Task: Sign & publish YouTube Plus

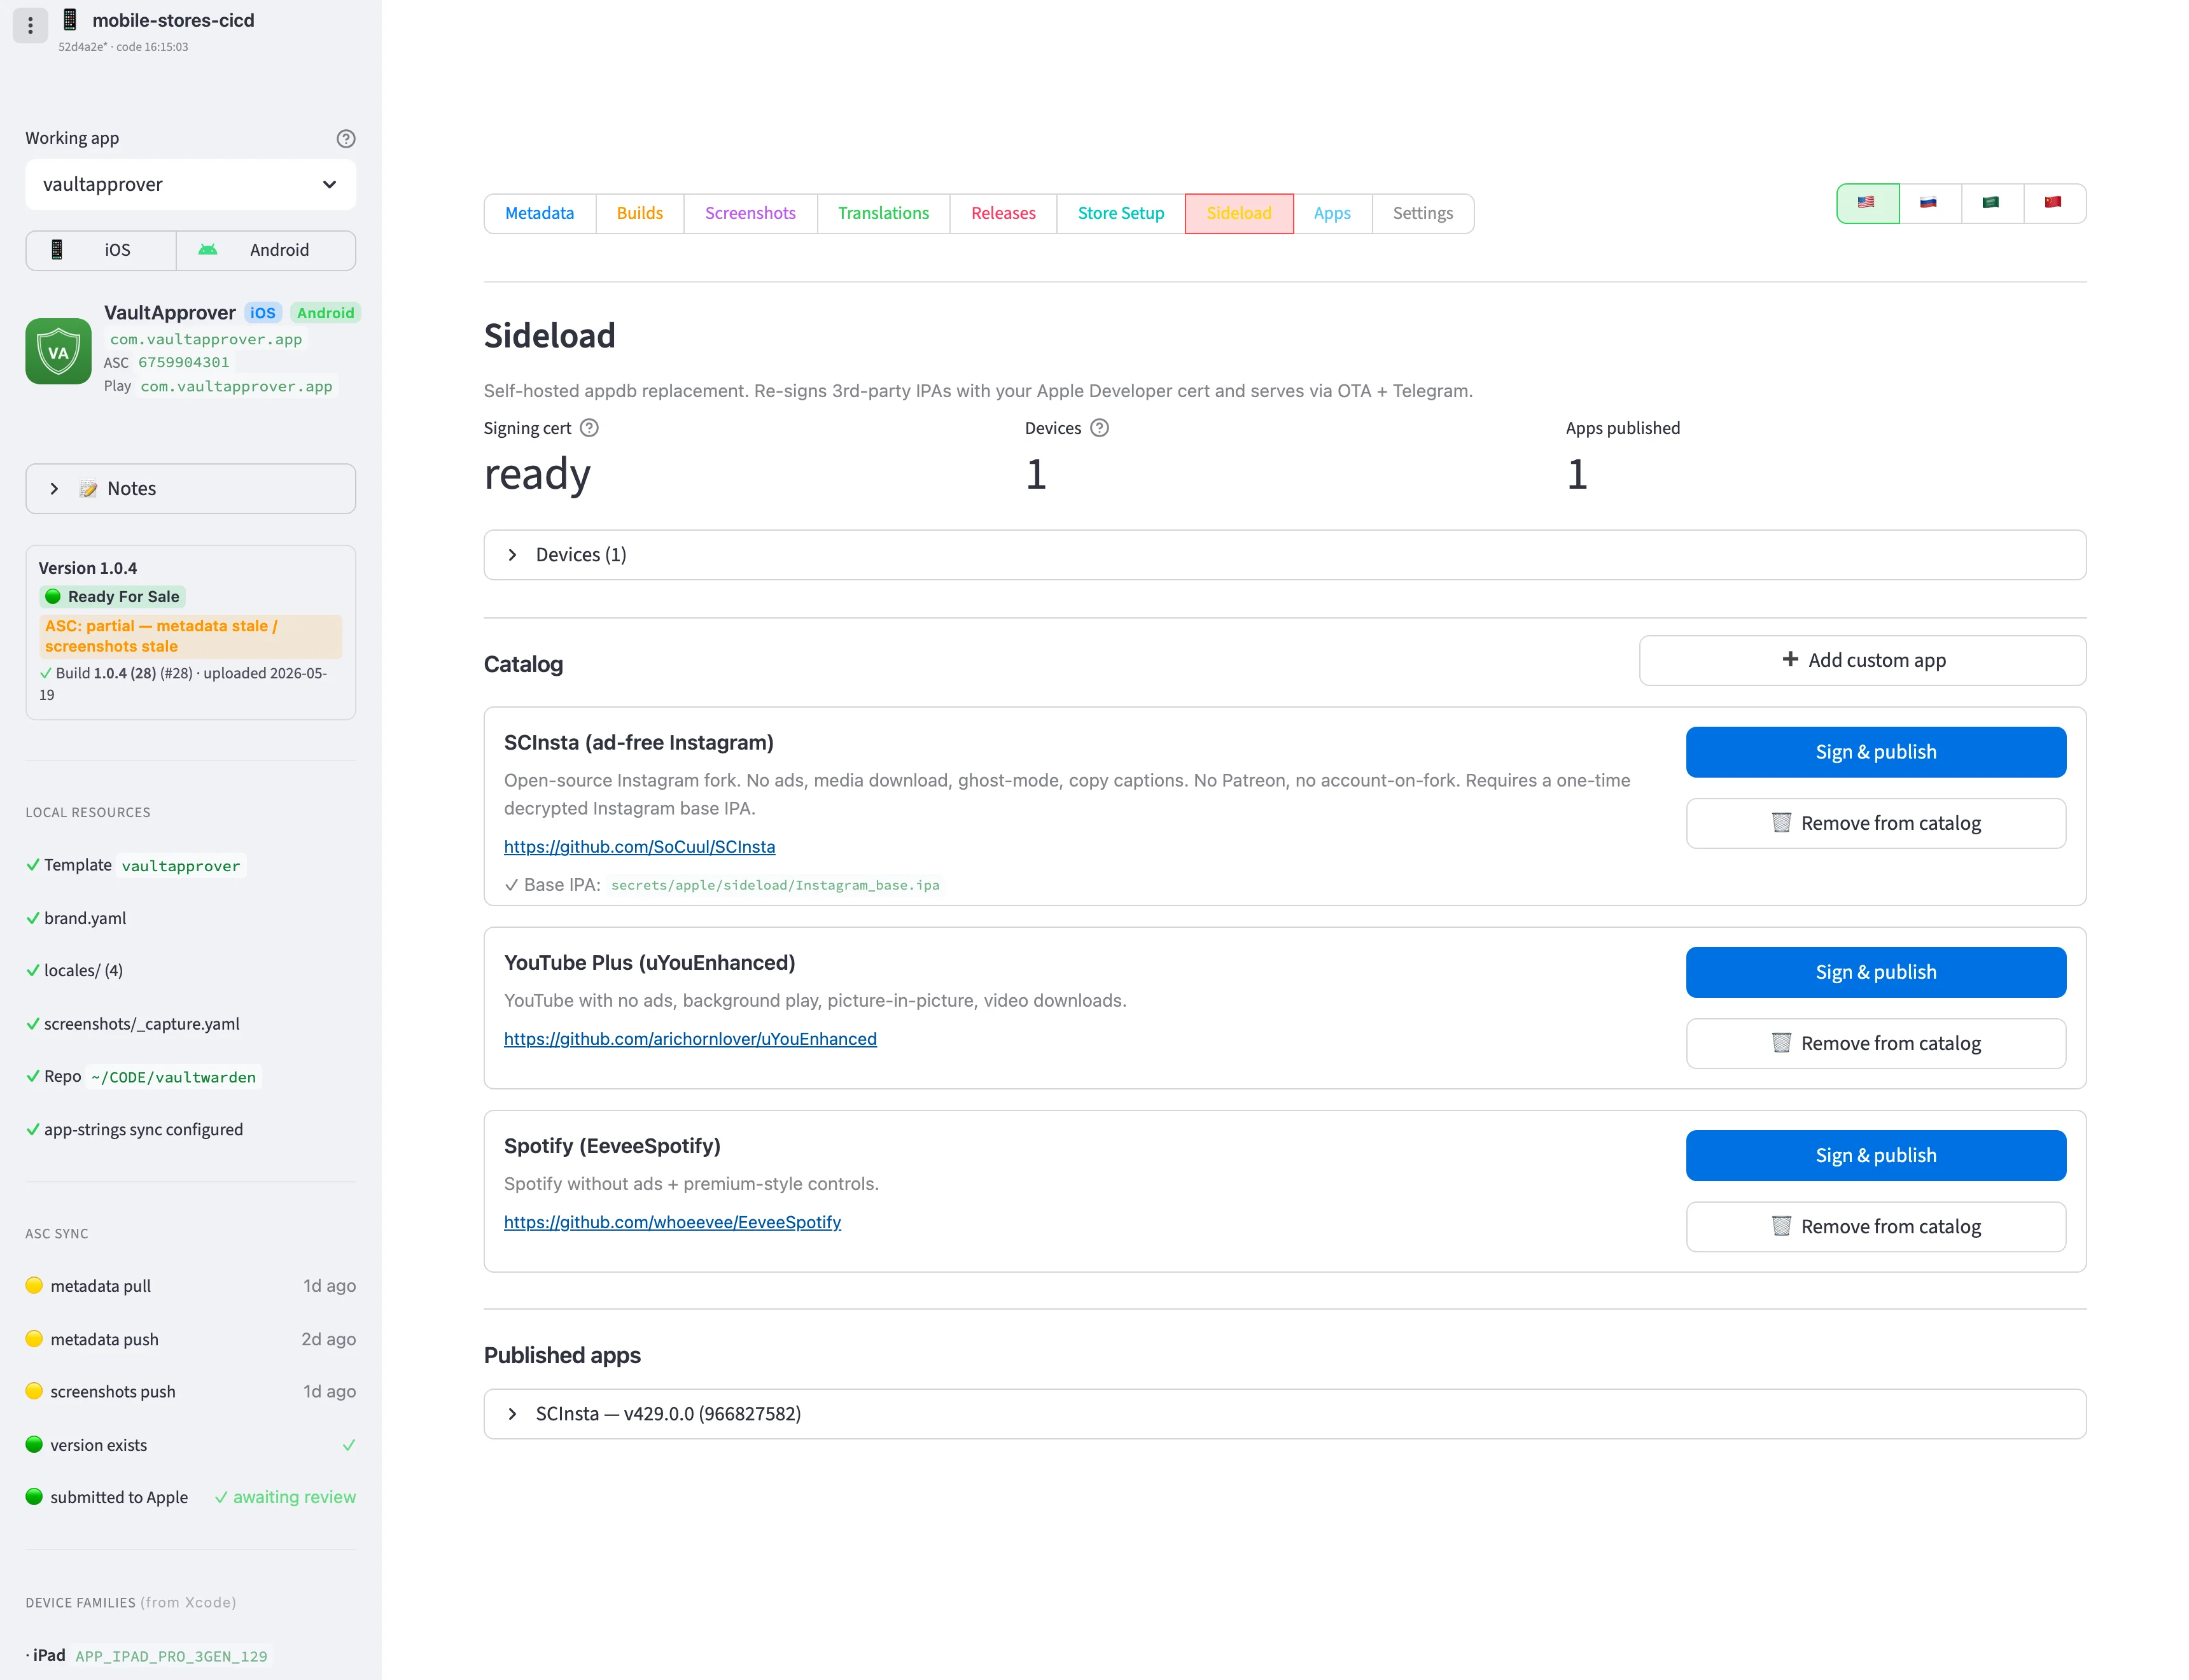Action: point(1875,972)
